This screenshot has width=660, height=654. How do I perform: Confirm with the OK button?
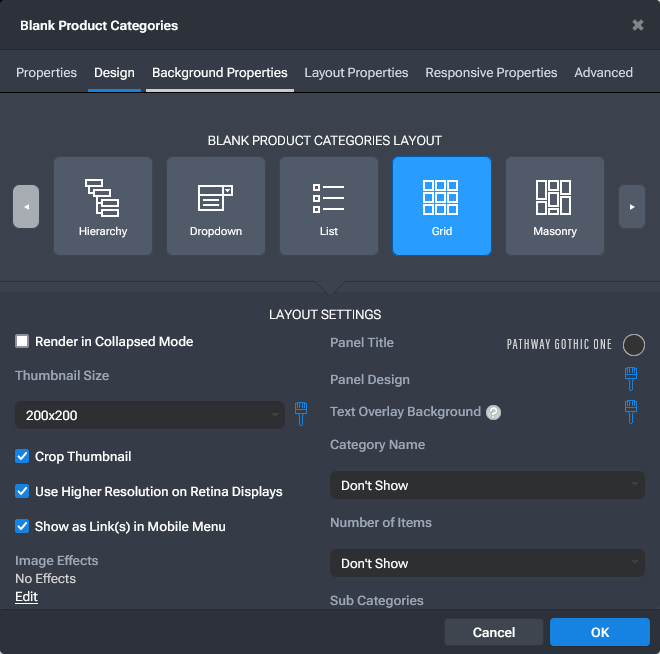pos(600,632)
